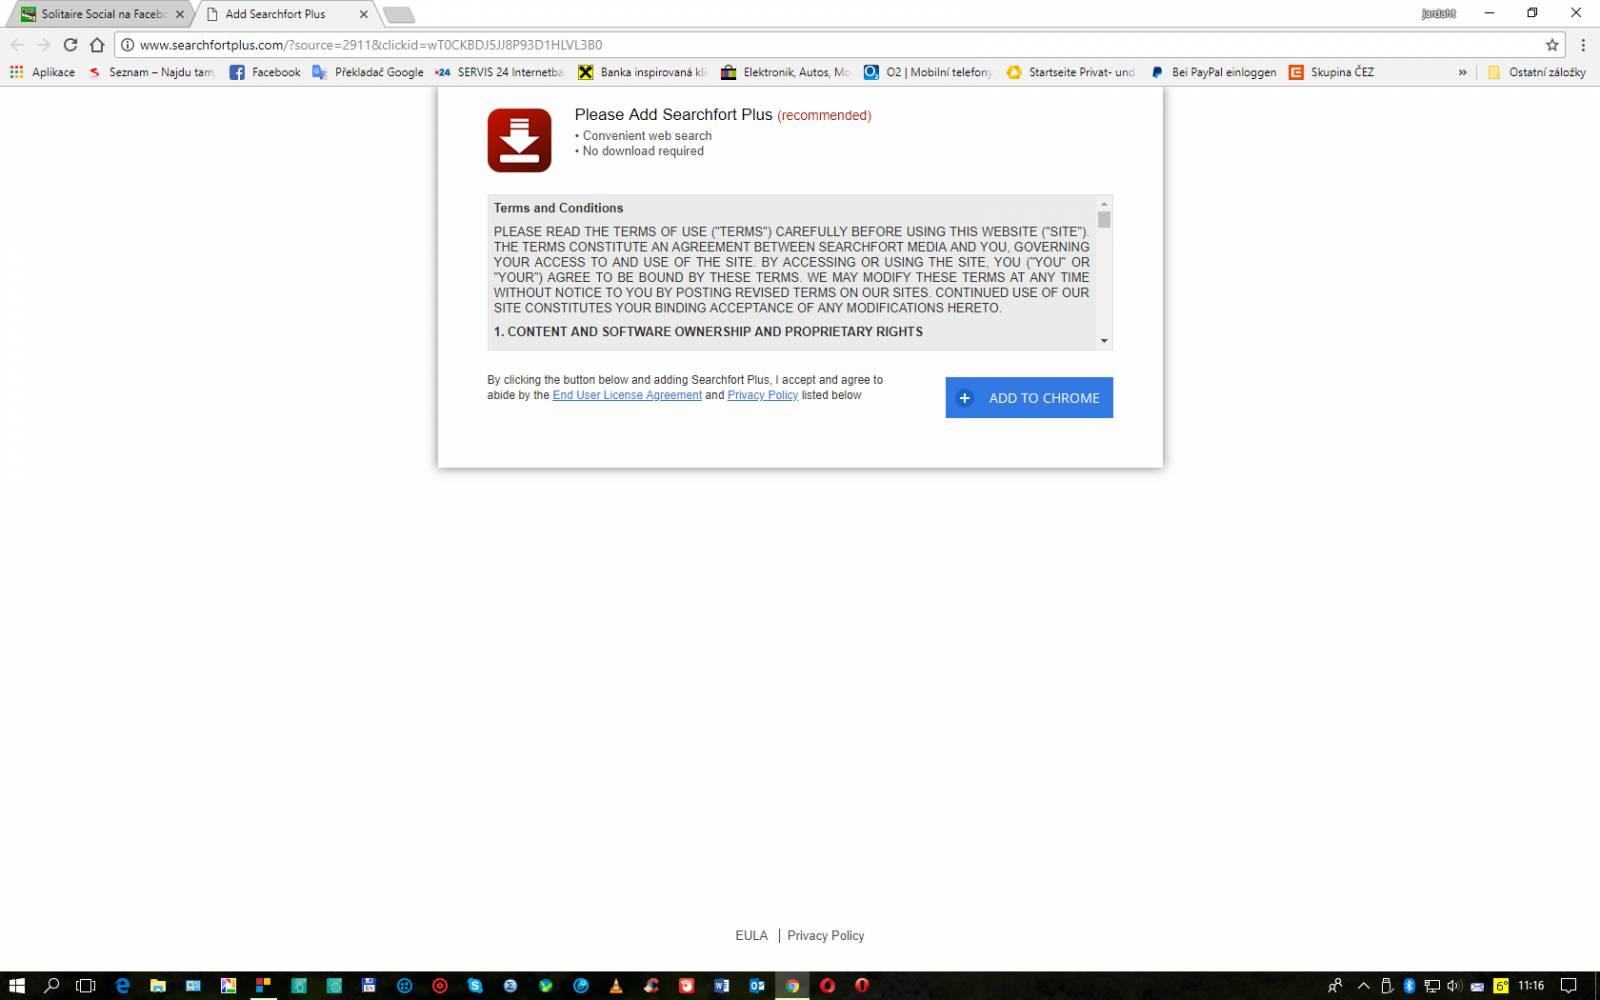This screenshot has width=1600, height=1000.
Task: Click the Google Chrome taskbar icon
Action: click(792, 985)
